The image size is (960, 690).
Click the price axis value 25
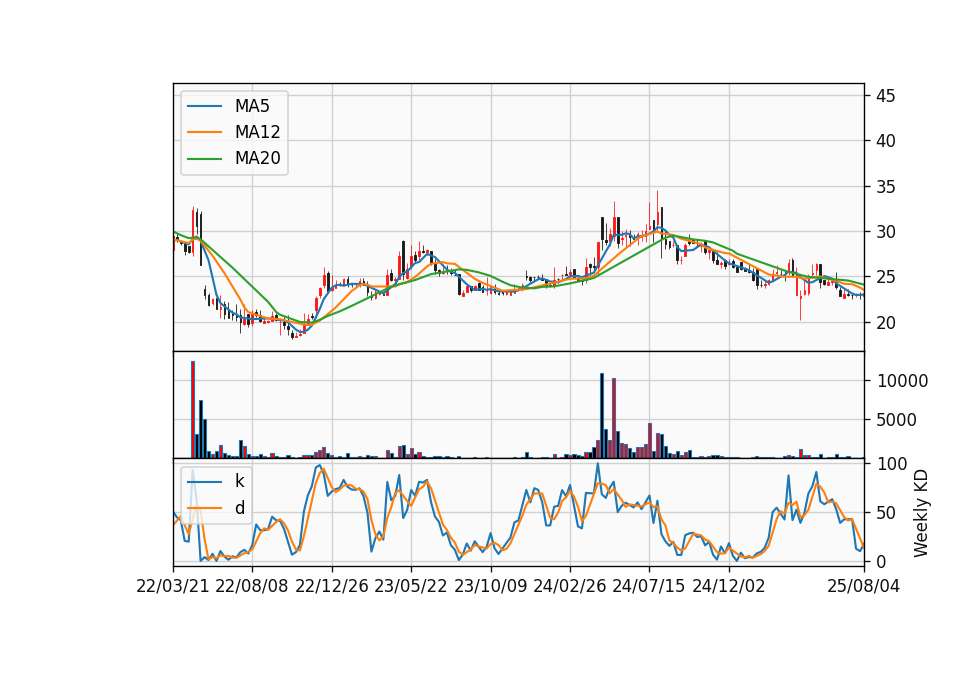coord(885,277)
